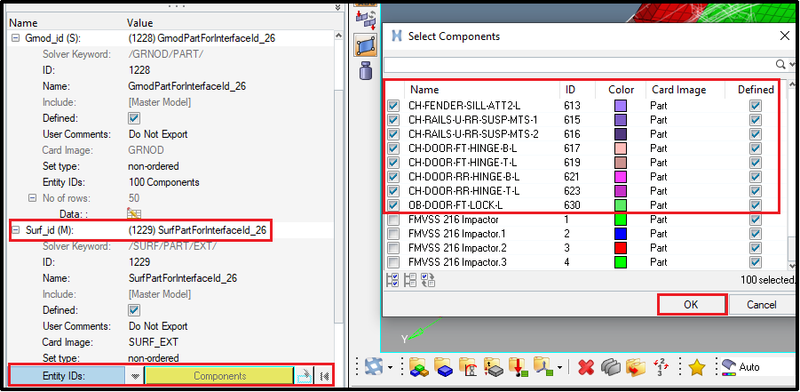Click the Data table icon under No of rows
The image size is (800, 392).
pos(134,213)
